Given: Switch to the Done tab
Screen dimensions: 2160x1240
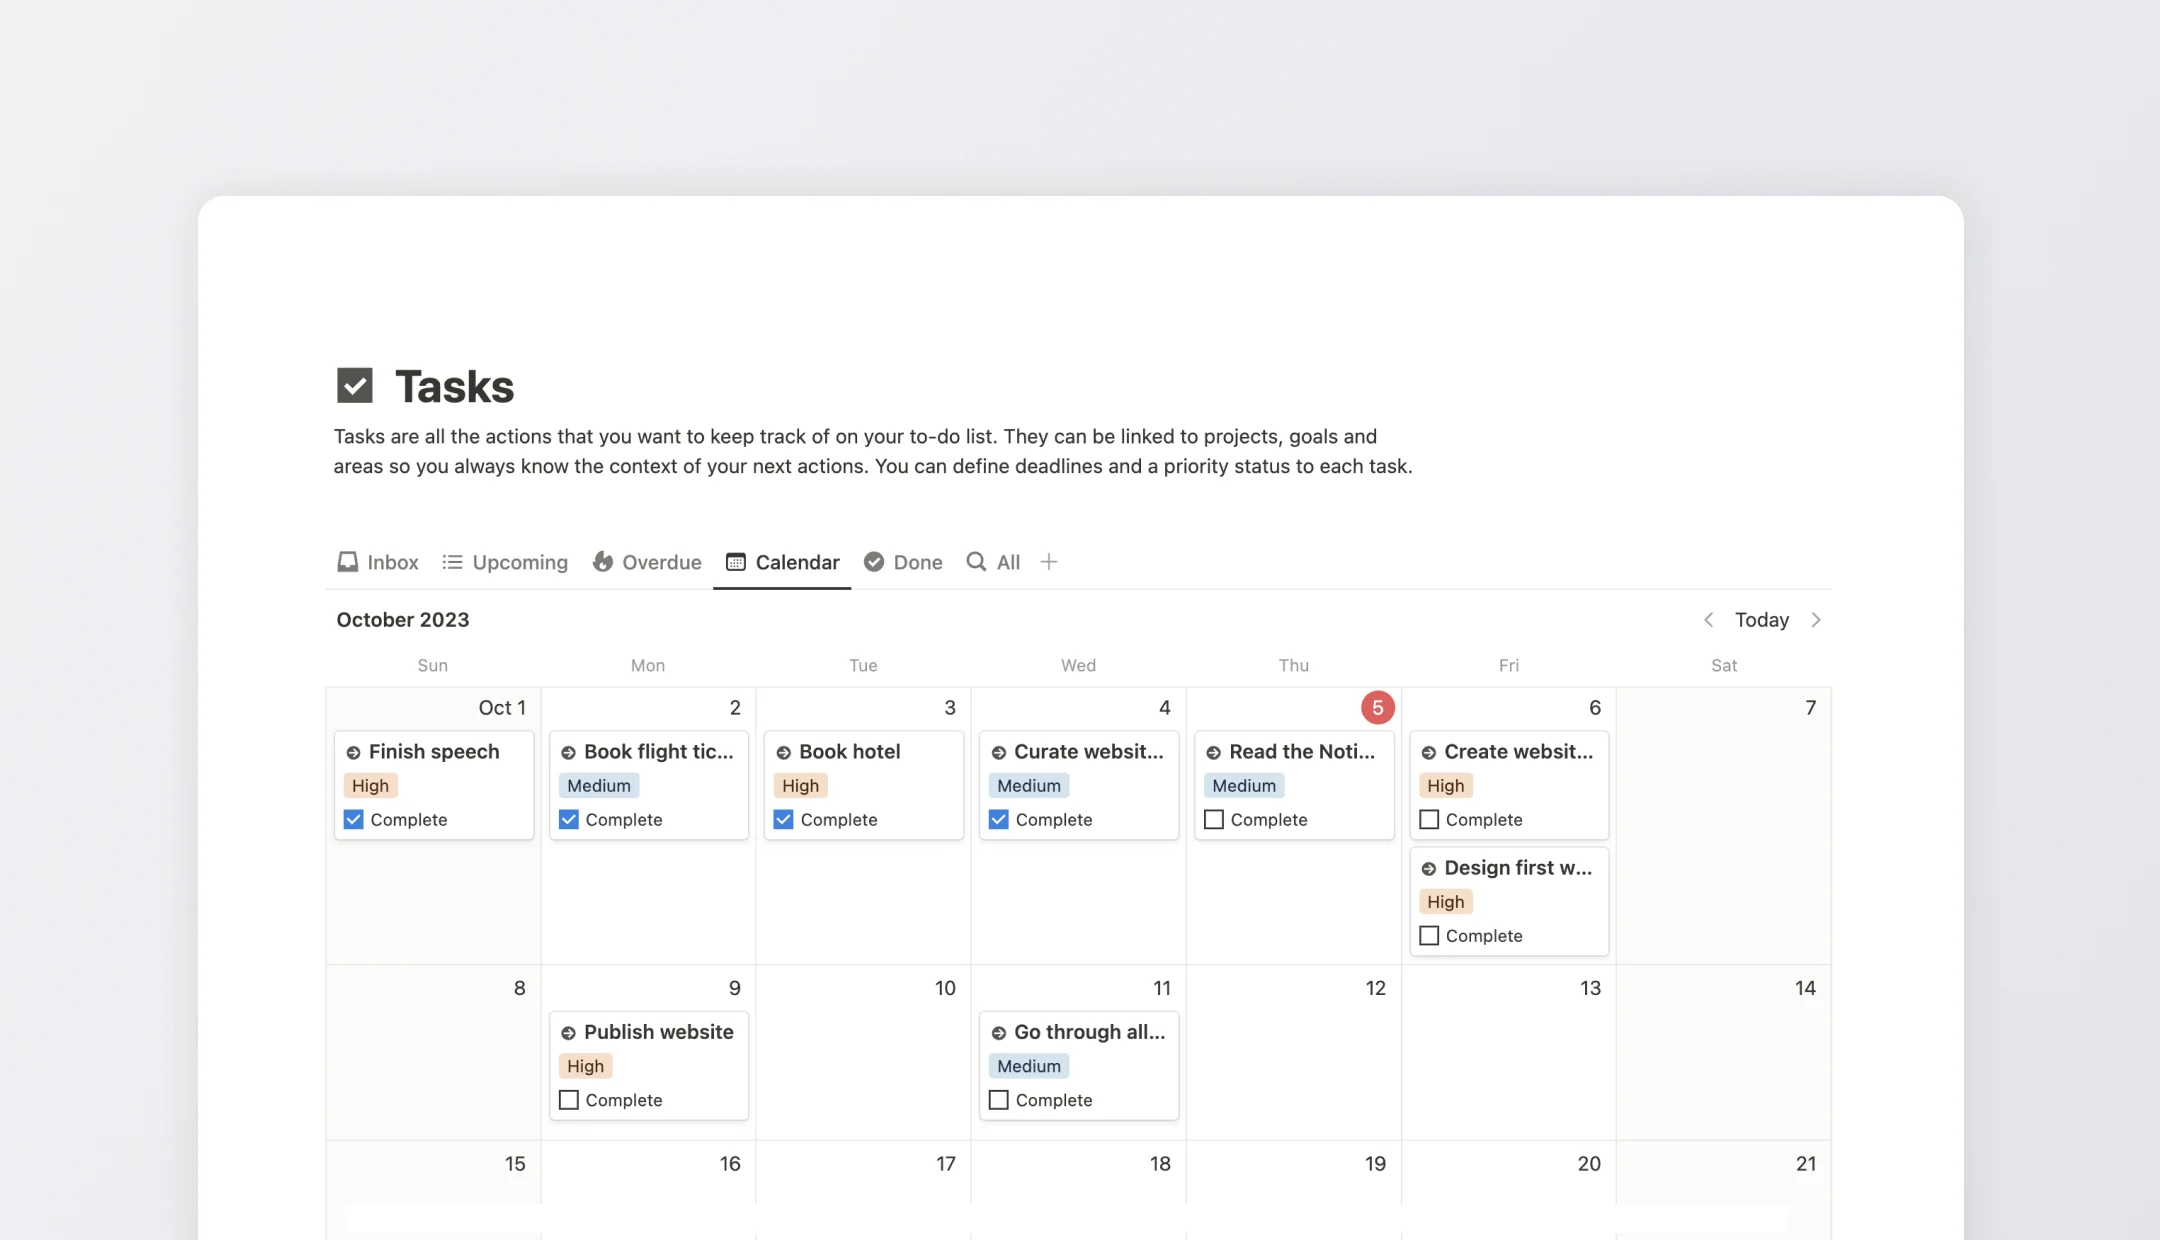Looking at the screenshot, I should (x=918, y=562).
